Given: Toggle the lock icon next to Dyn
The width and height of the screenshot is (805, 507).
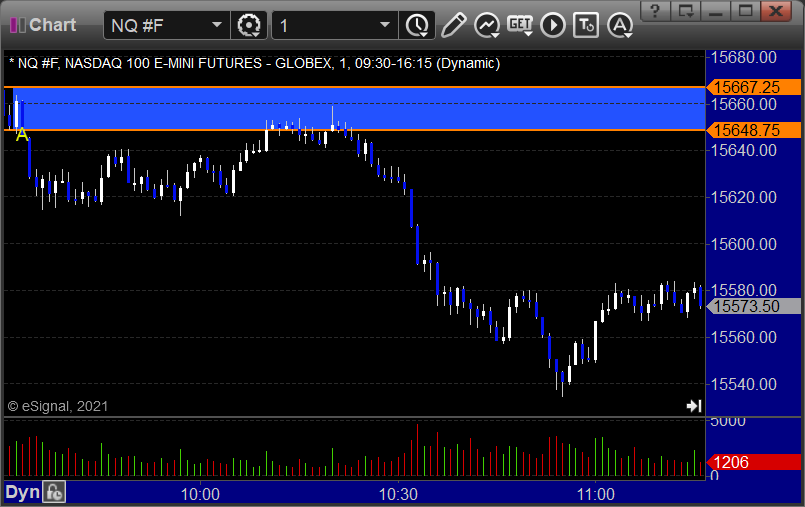Looking at the screenshot, I should [x=54, y=492].
